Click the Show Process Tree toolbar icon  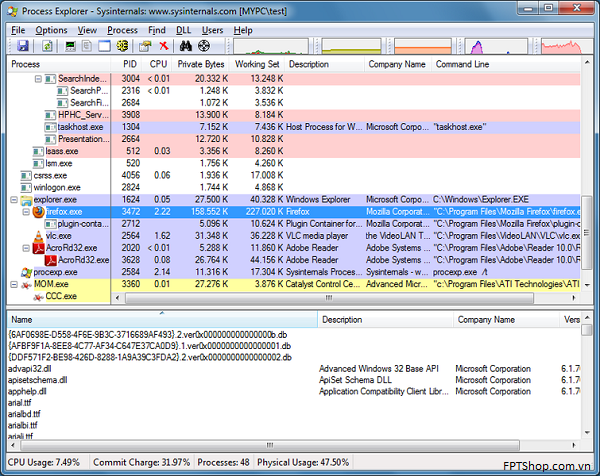[87, 46]
